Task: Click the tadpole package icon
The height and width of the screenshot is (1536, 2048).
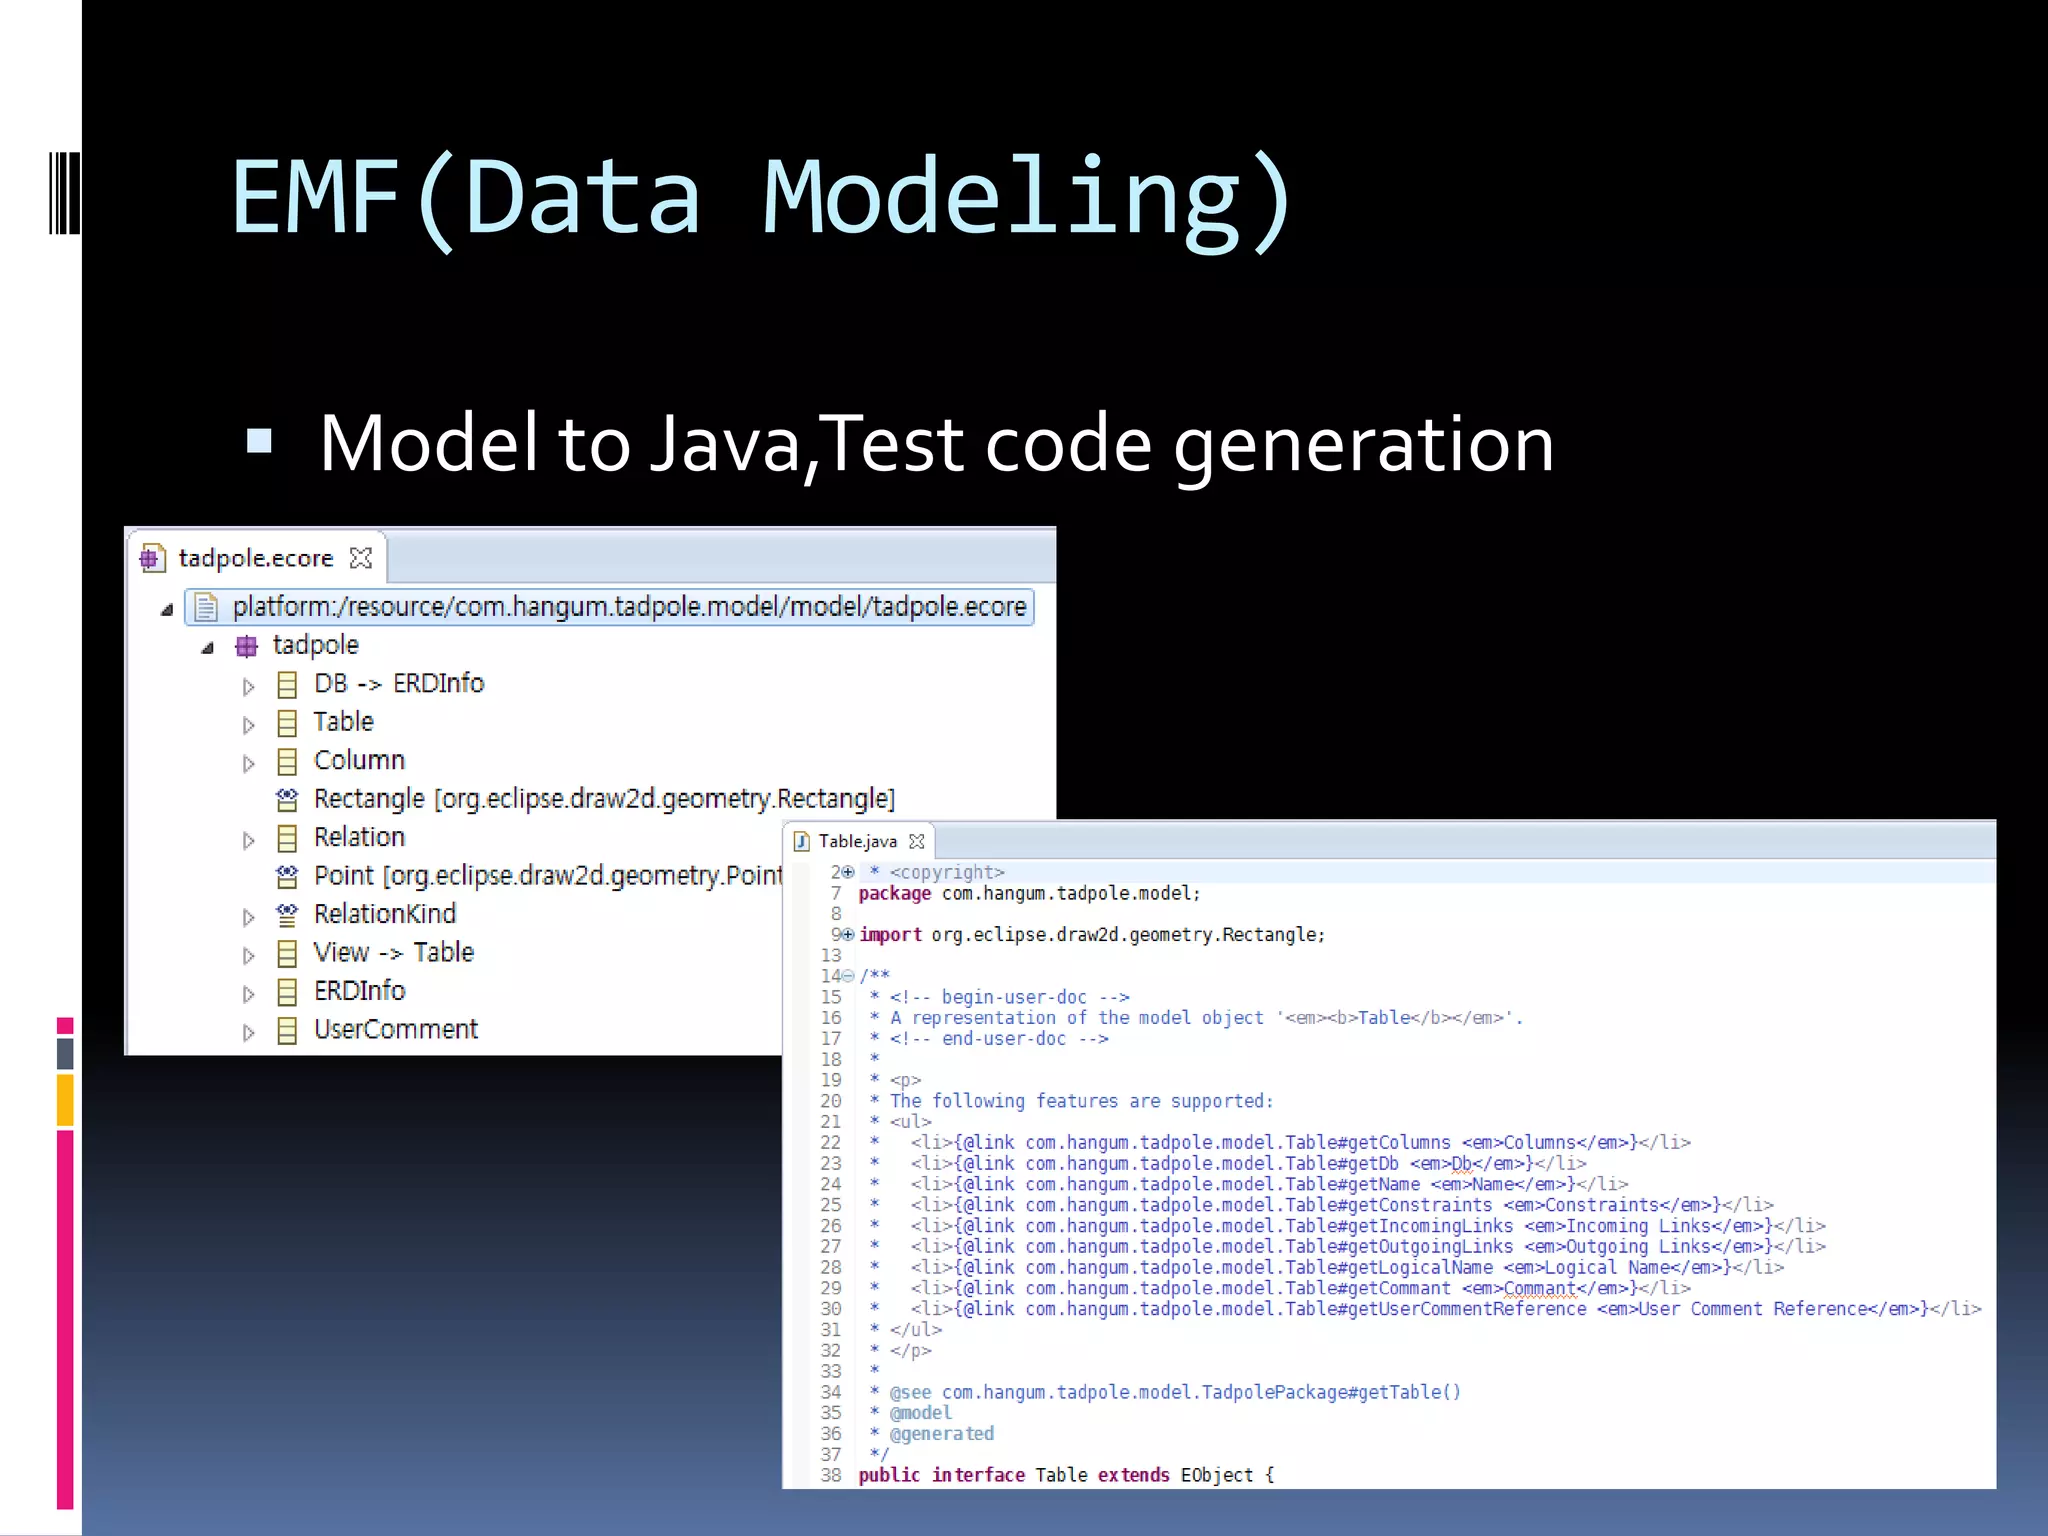Action: point(246,646)
